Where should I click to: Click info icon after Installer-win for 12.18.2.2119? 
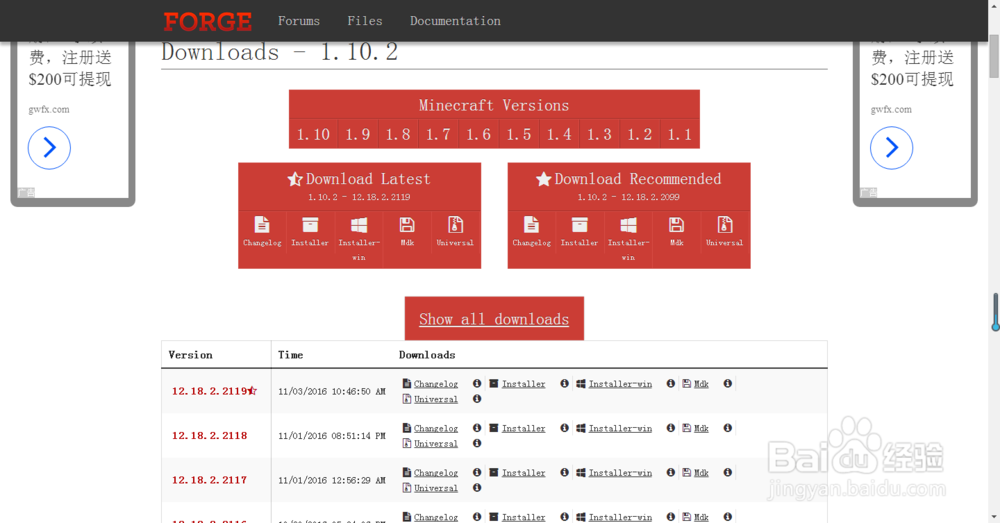(x=671, y=383)
